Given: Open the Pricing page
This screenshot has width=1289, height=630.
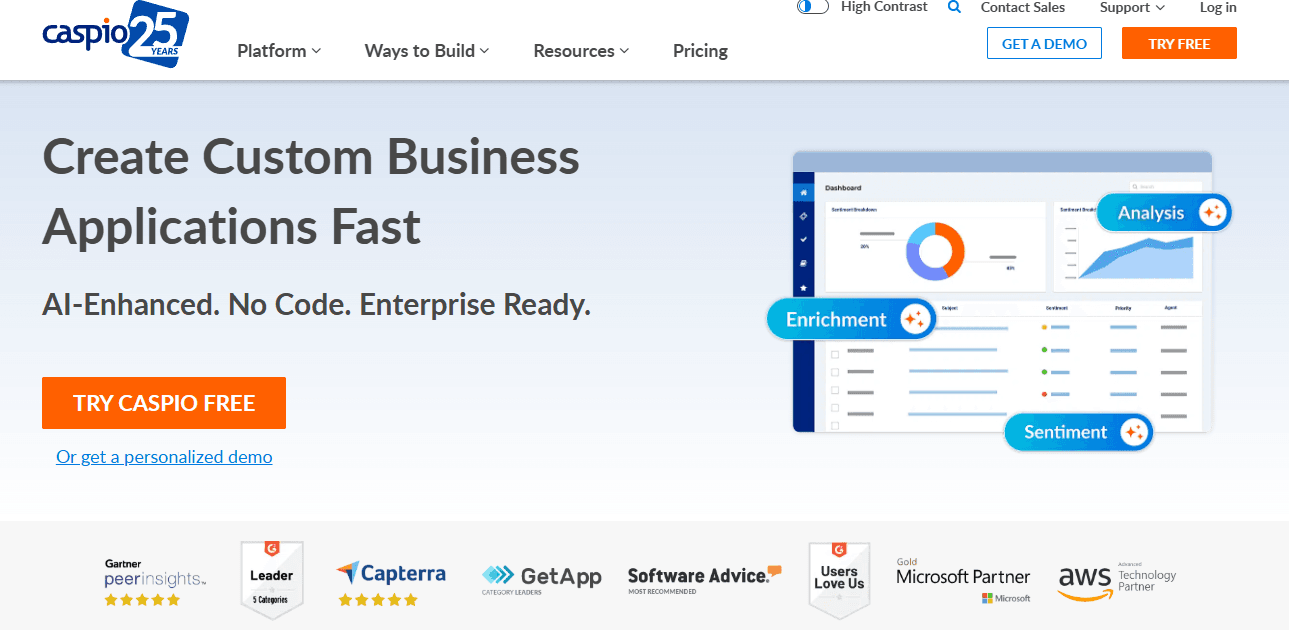Looking at the screenshot, I should (x=700, y=50).
